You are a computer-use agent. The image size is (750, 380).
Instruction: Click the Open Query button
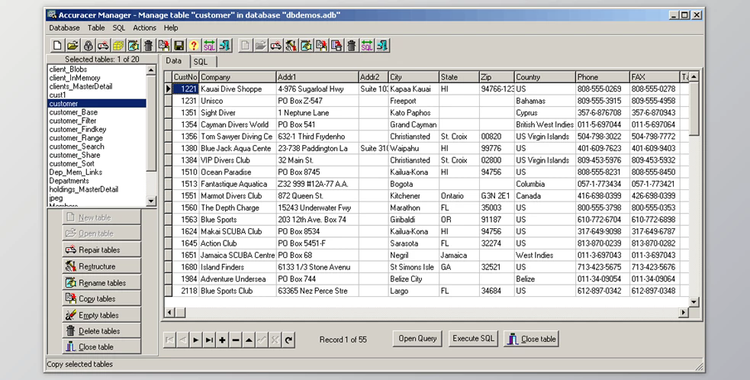(x=418, y=338)
